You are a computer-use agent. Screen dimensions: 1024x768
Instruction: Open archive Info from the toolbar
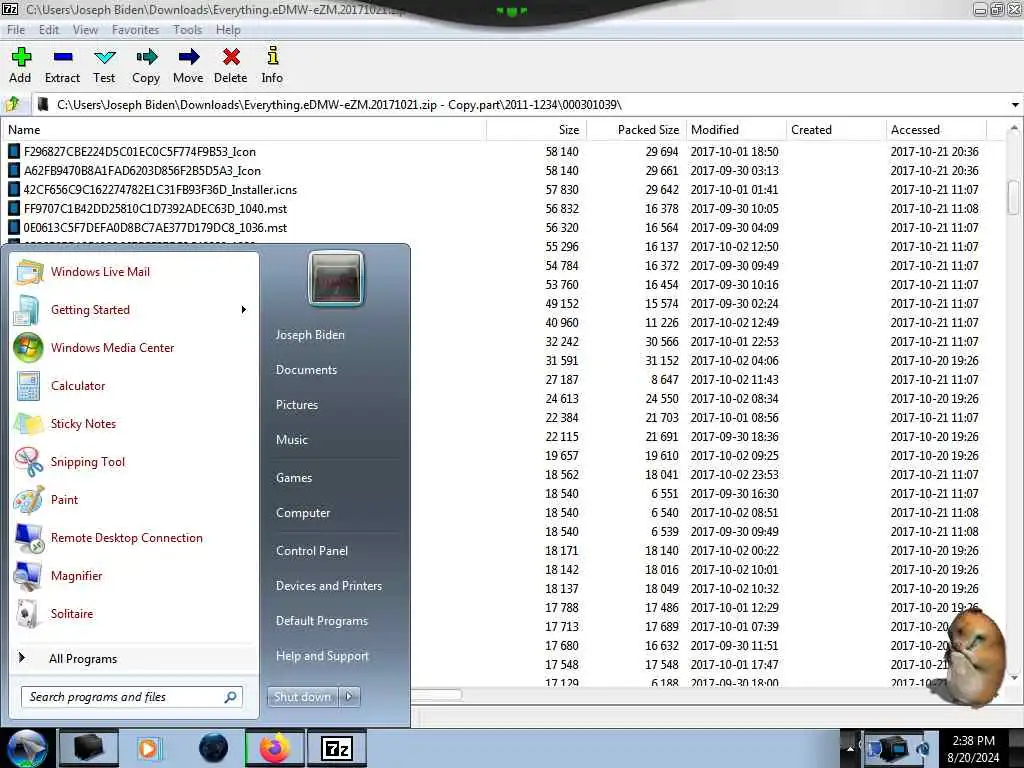[272, 65]
